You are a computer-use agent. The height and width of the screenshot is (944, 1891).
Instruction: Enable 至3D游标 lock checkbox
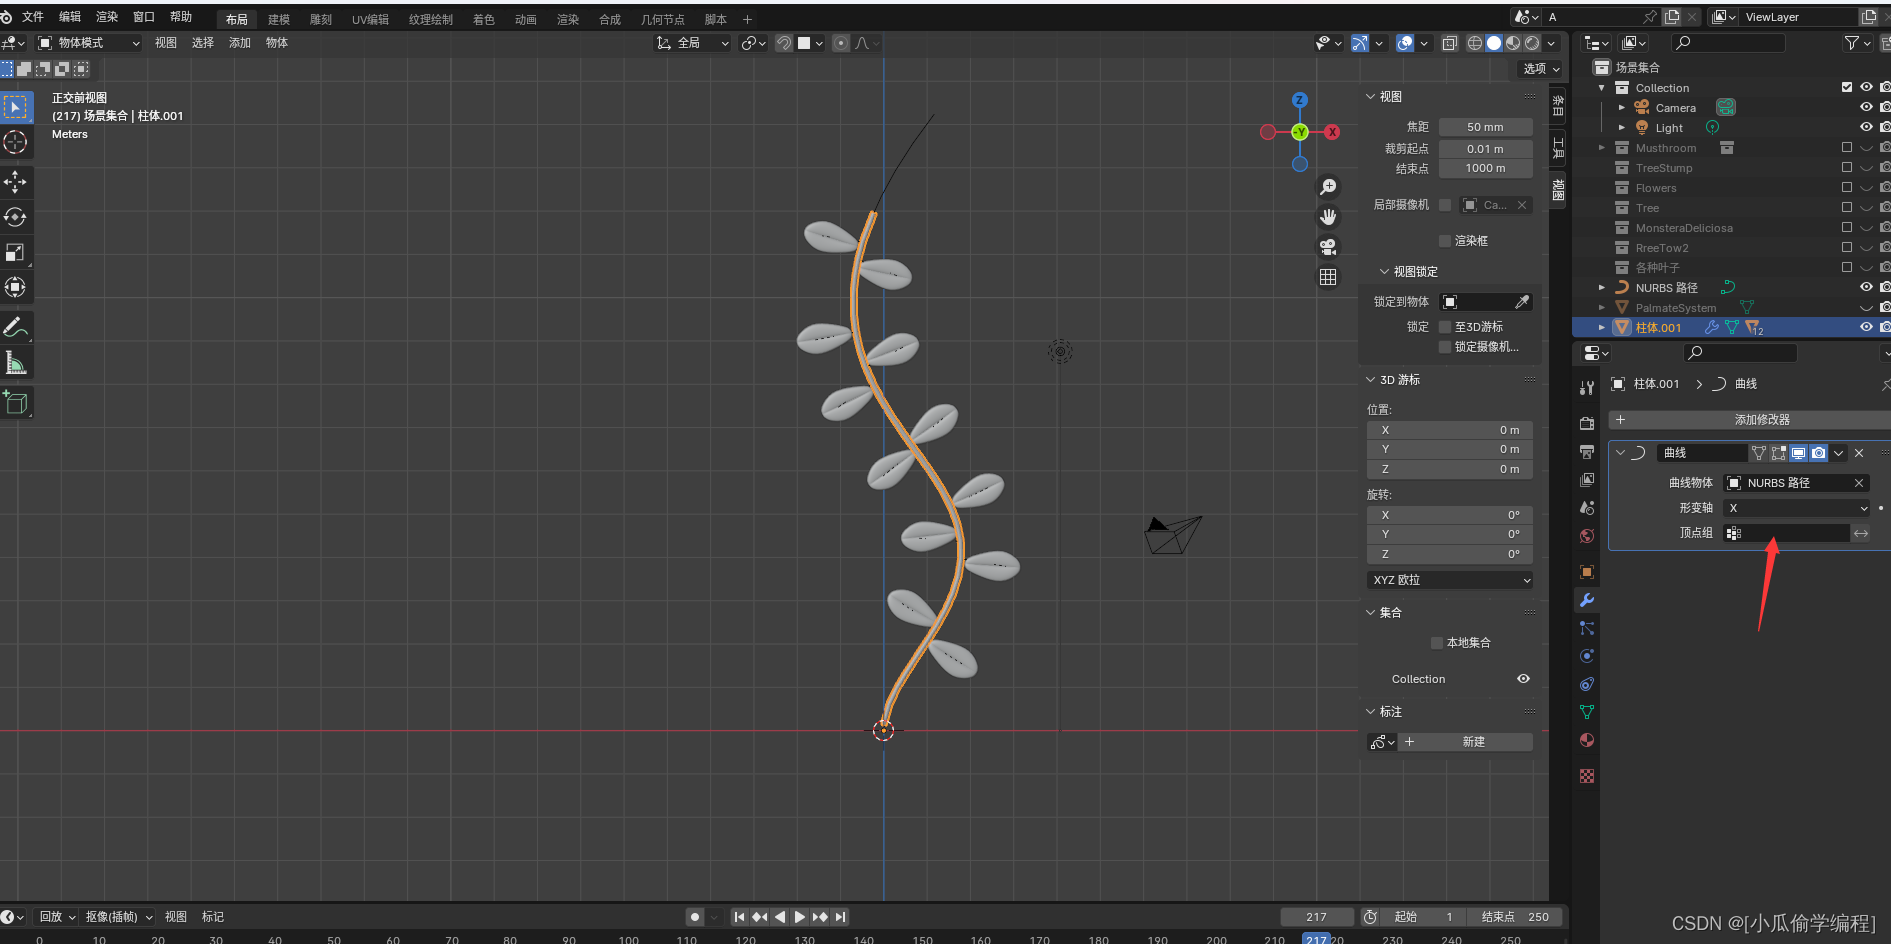coord(1445,327)
